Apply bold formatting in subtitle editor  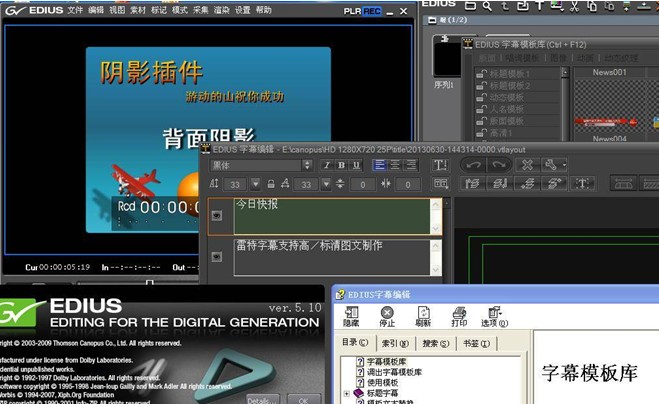point(341,165)
